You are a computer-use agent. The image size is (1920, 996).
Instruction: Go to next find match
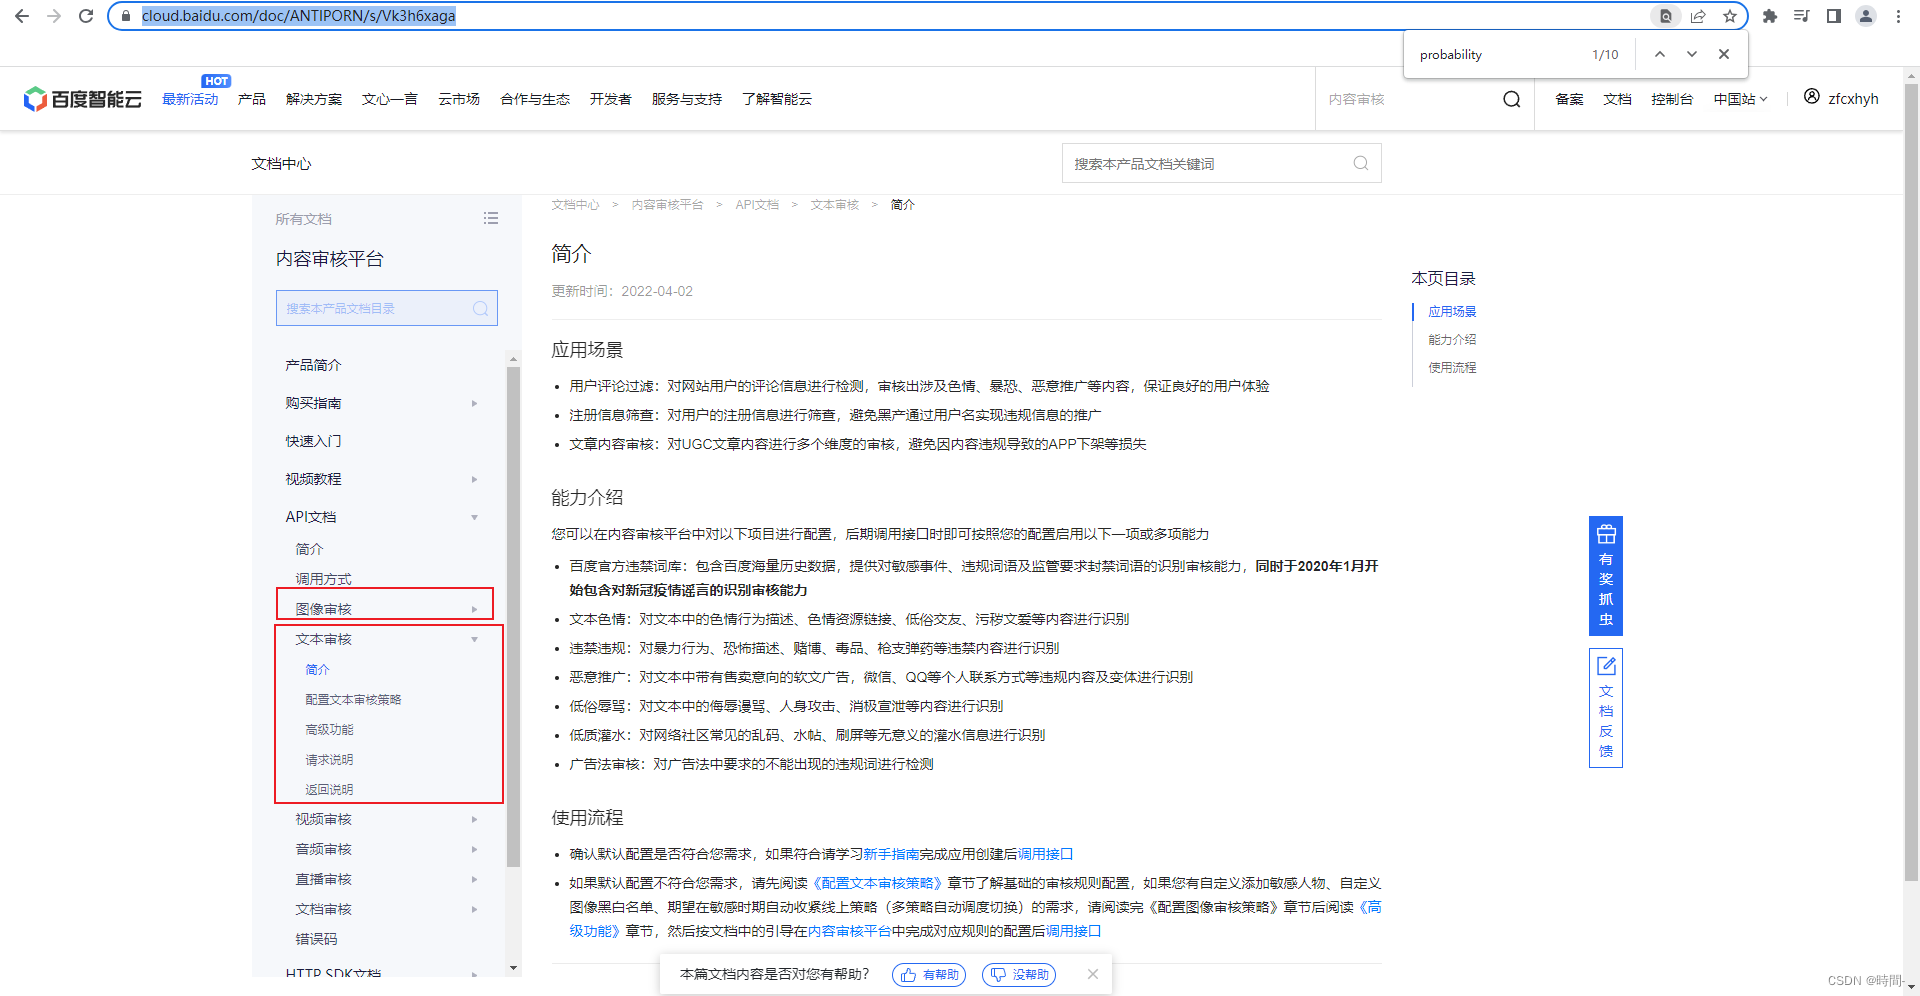(1692, 54)
